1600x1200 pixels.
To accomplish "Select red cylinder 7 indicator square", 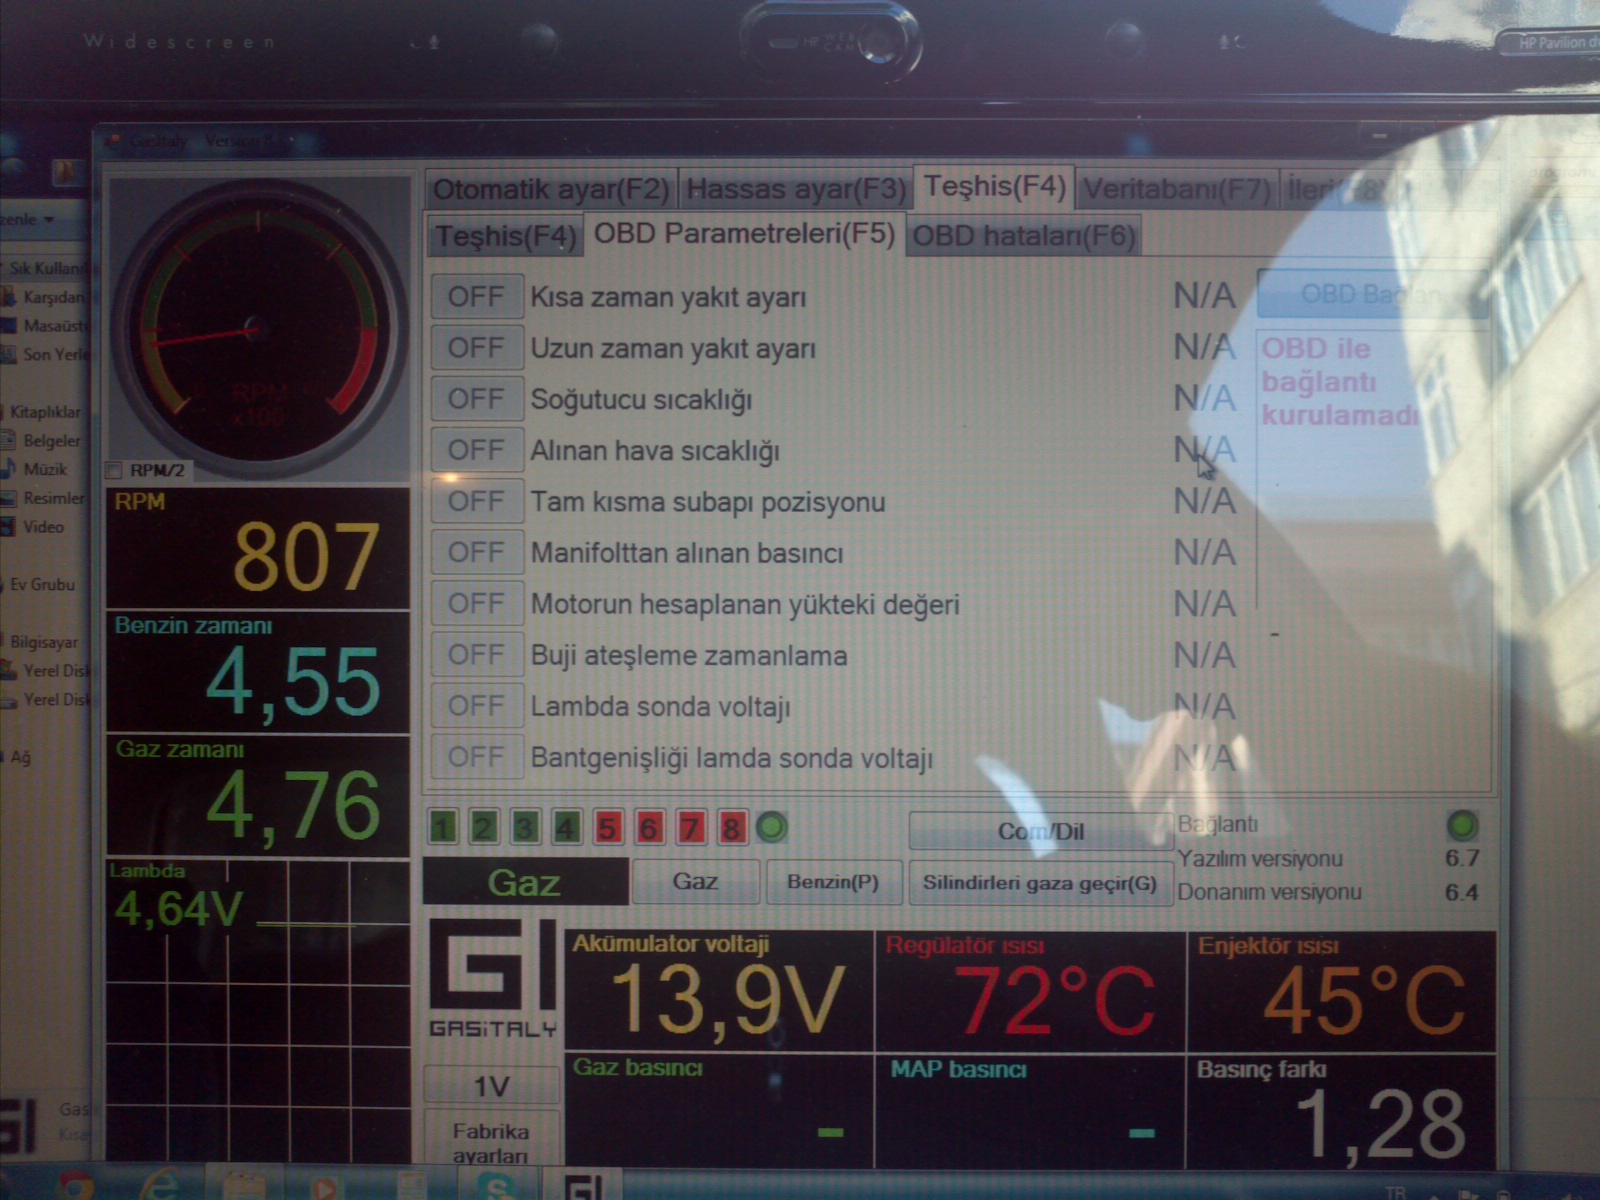I will coord(690,827).
